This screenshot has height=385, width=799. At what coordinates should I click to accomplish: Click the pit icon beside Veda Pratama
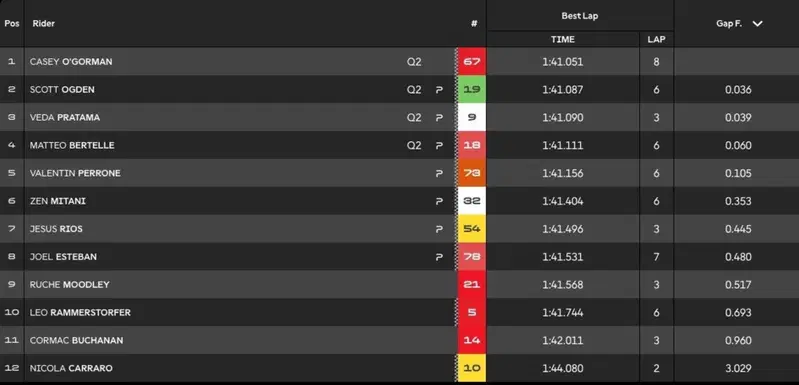coord(439,118)
